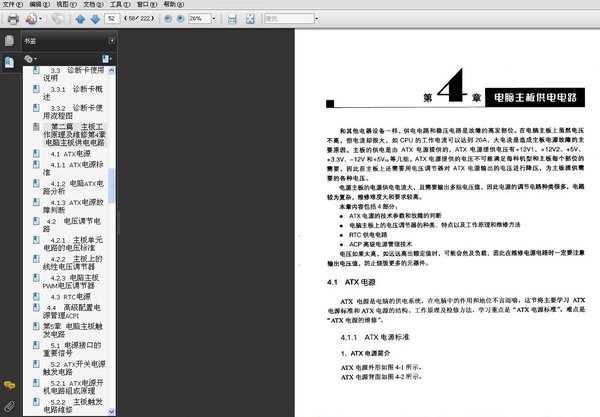Open the 工具 (Tools) menu
The image size is (600, 417).
[120, 4]
